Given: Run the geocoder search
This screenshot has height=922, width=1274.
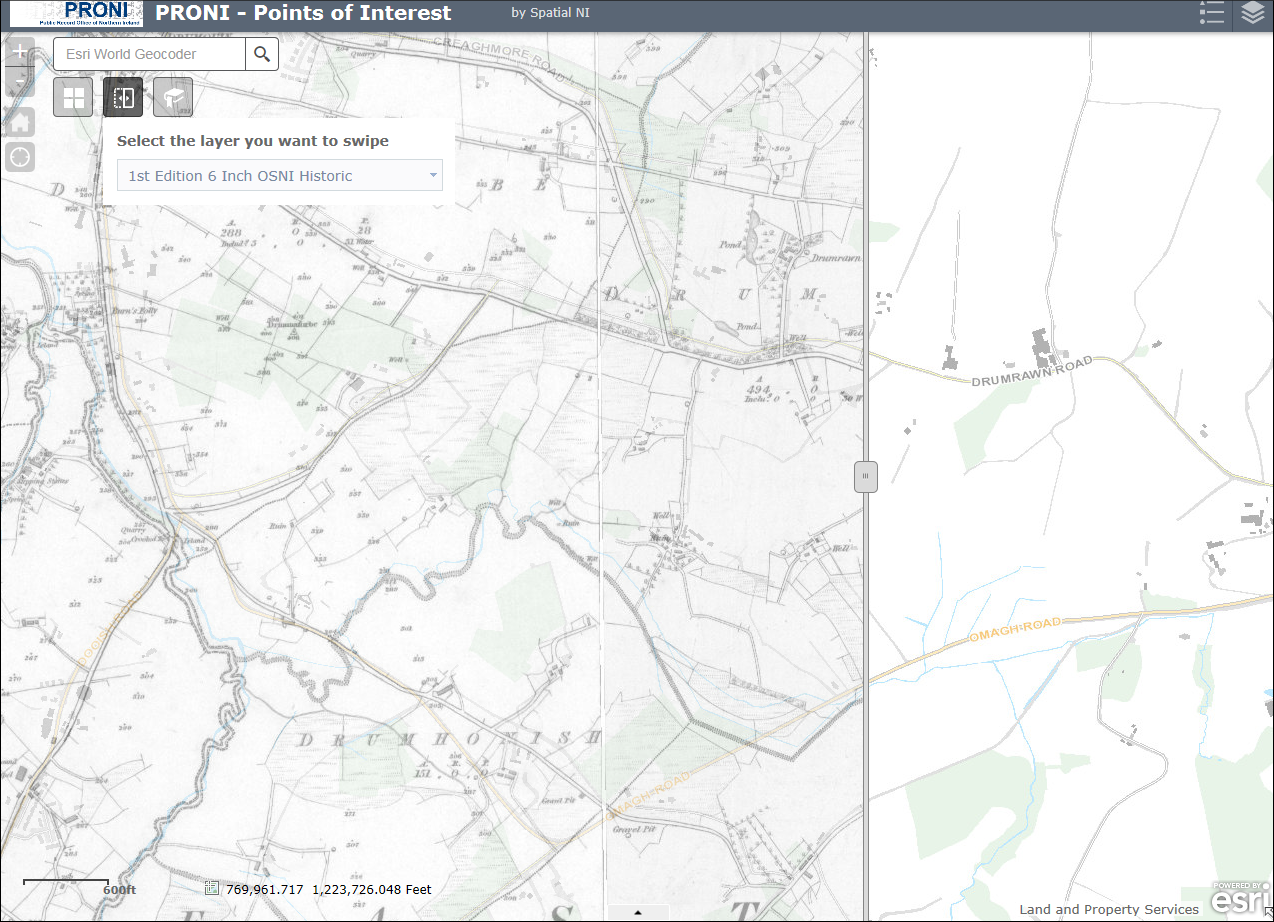Looking at the screenshot, I should [261, 54].
